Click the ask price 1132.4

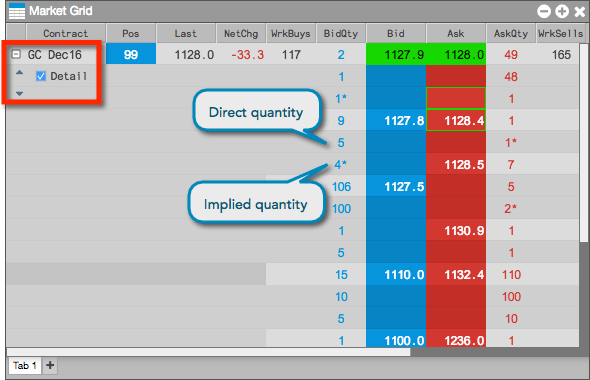(x=456, y=274)
